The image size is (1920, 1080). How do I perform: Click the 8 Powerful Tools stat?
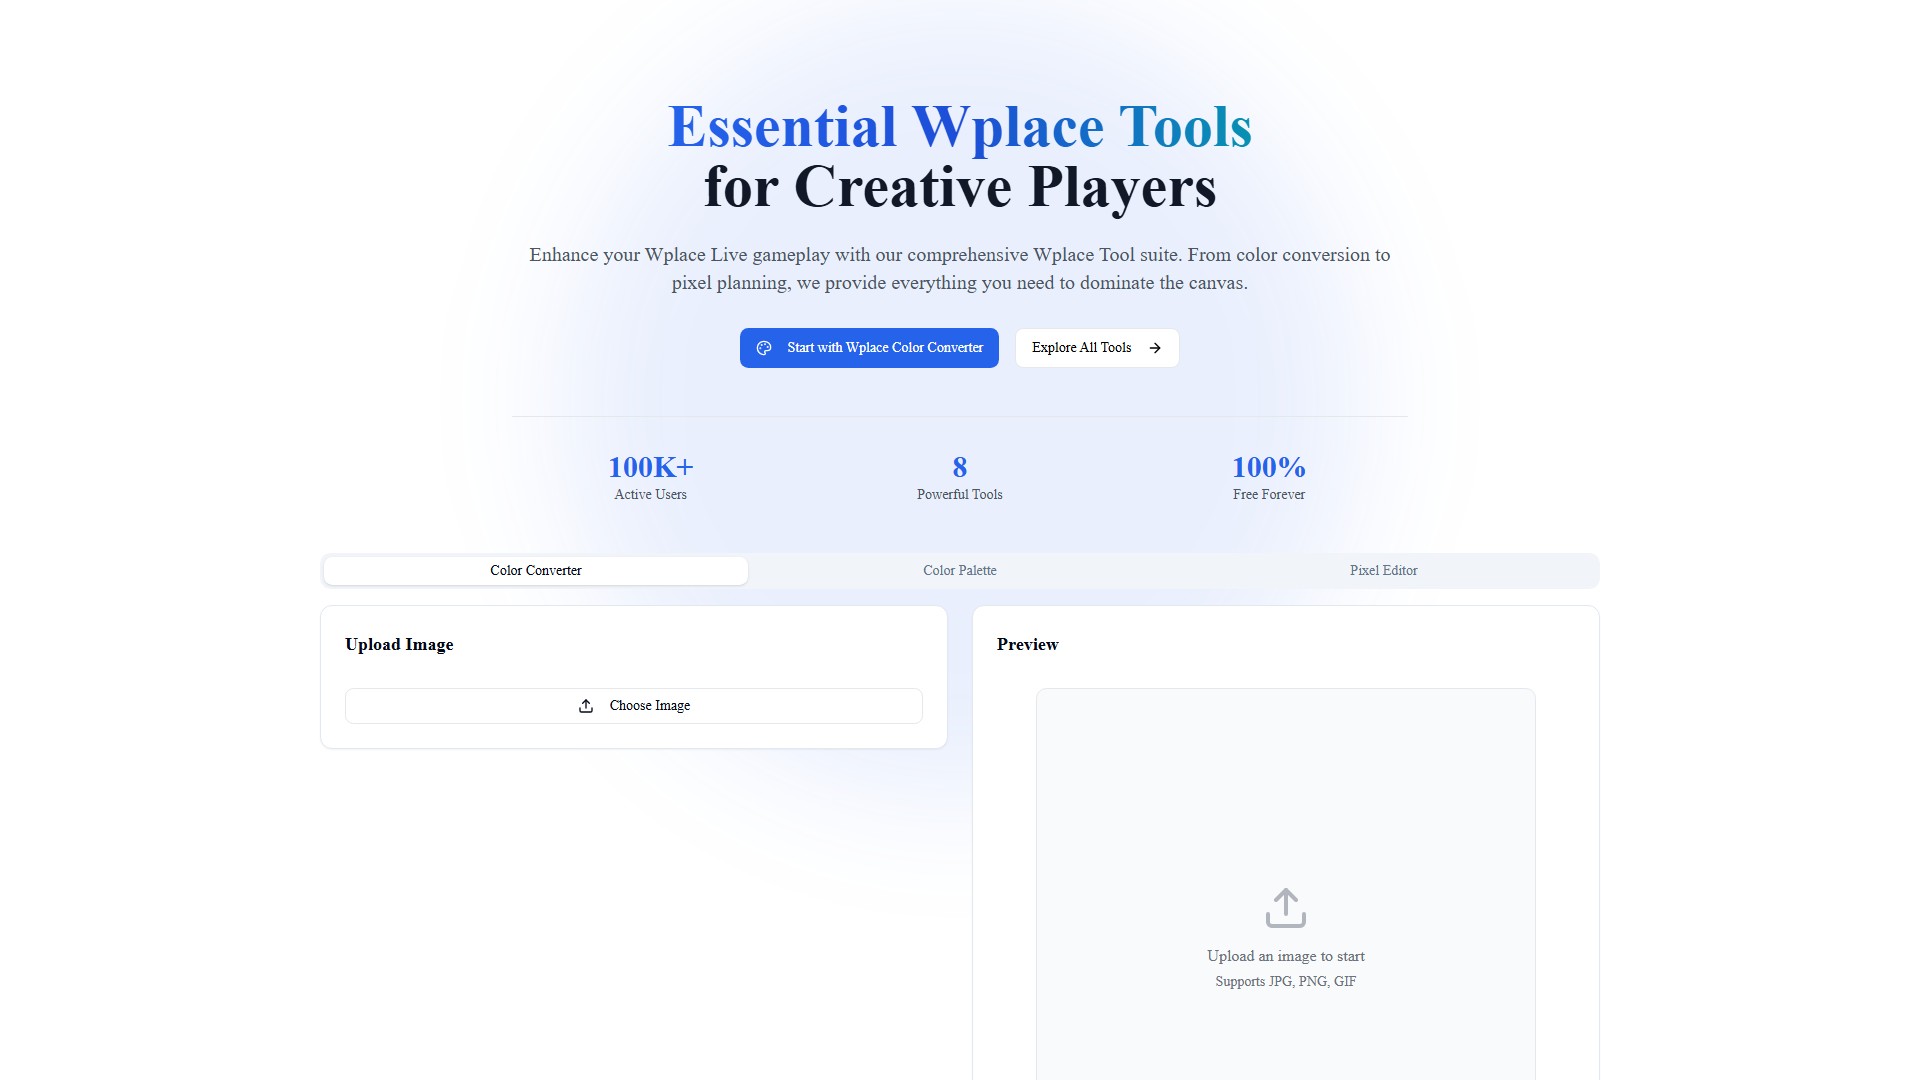pyautogui.click(x=959, y=477)
